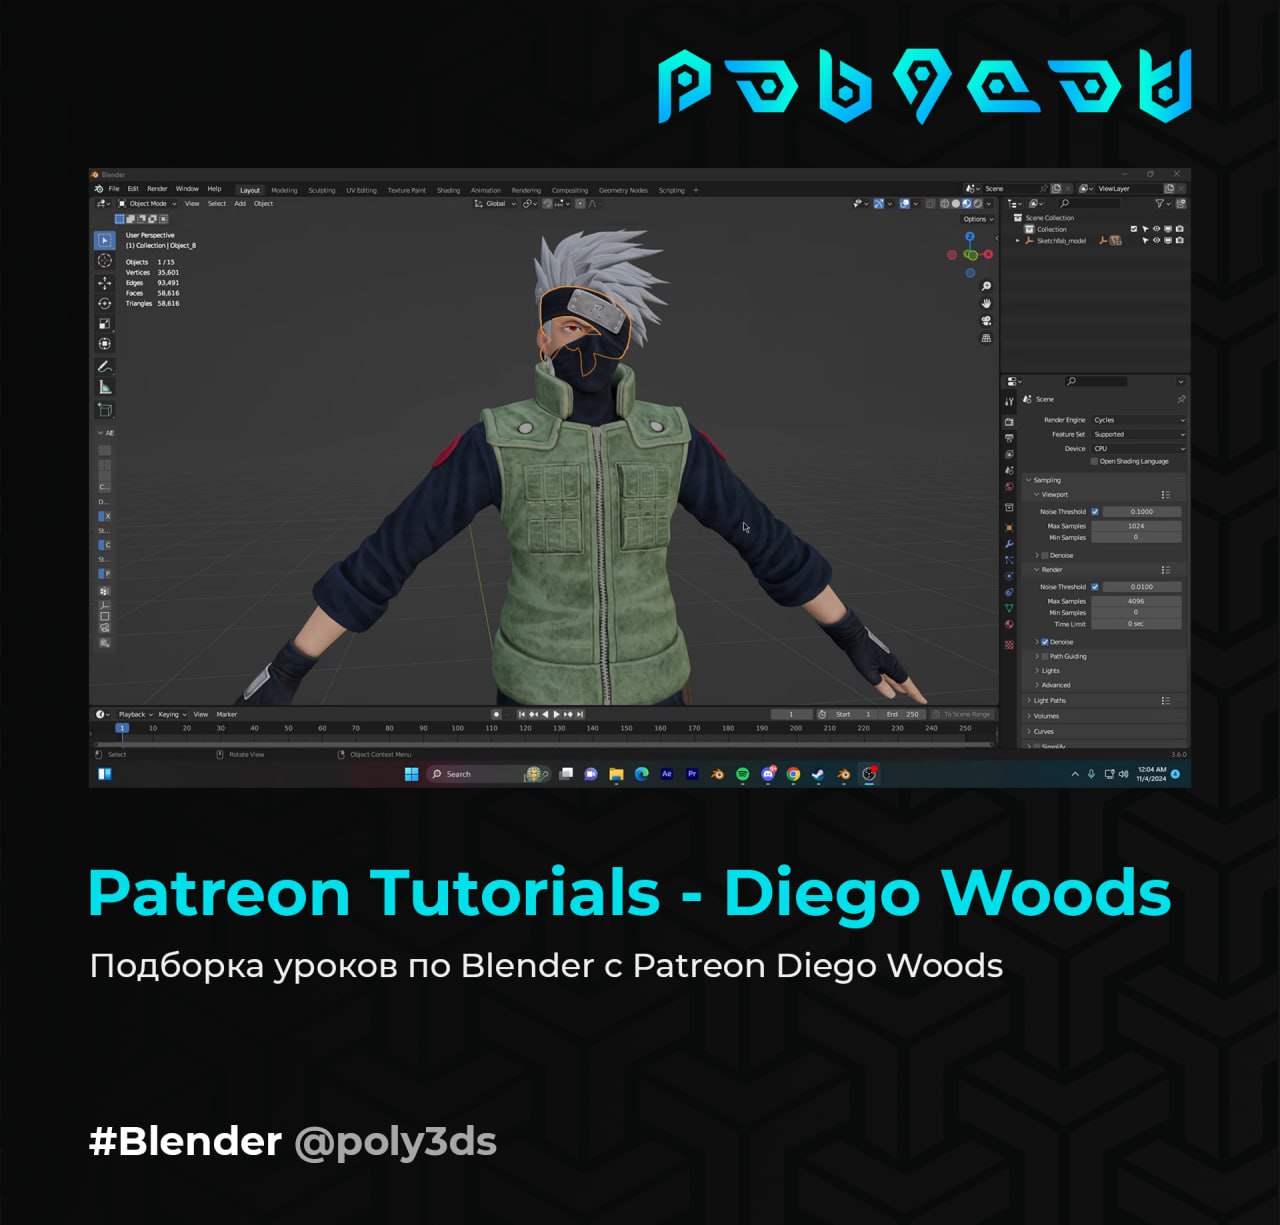Open the timeline Playback menu
Image resolution: width=1280 pixels, height=1225 pixels.
tap(135, 714)
